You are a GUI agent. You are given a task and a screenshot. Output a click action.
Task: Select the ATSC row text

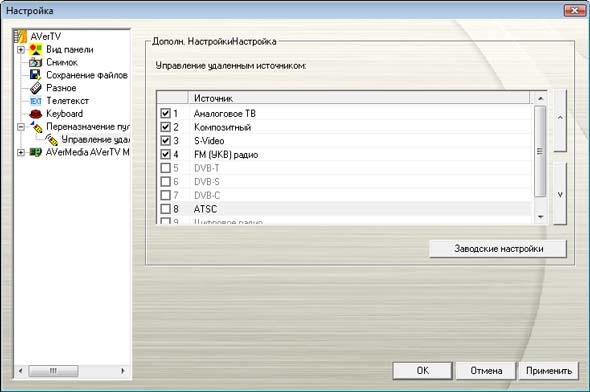205,209
